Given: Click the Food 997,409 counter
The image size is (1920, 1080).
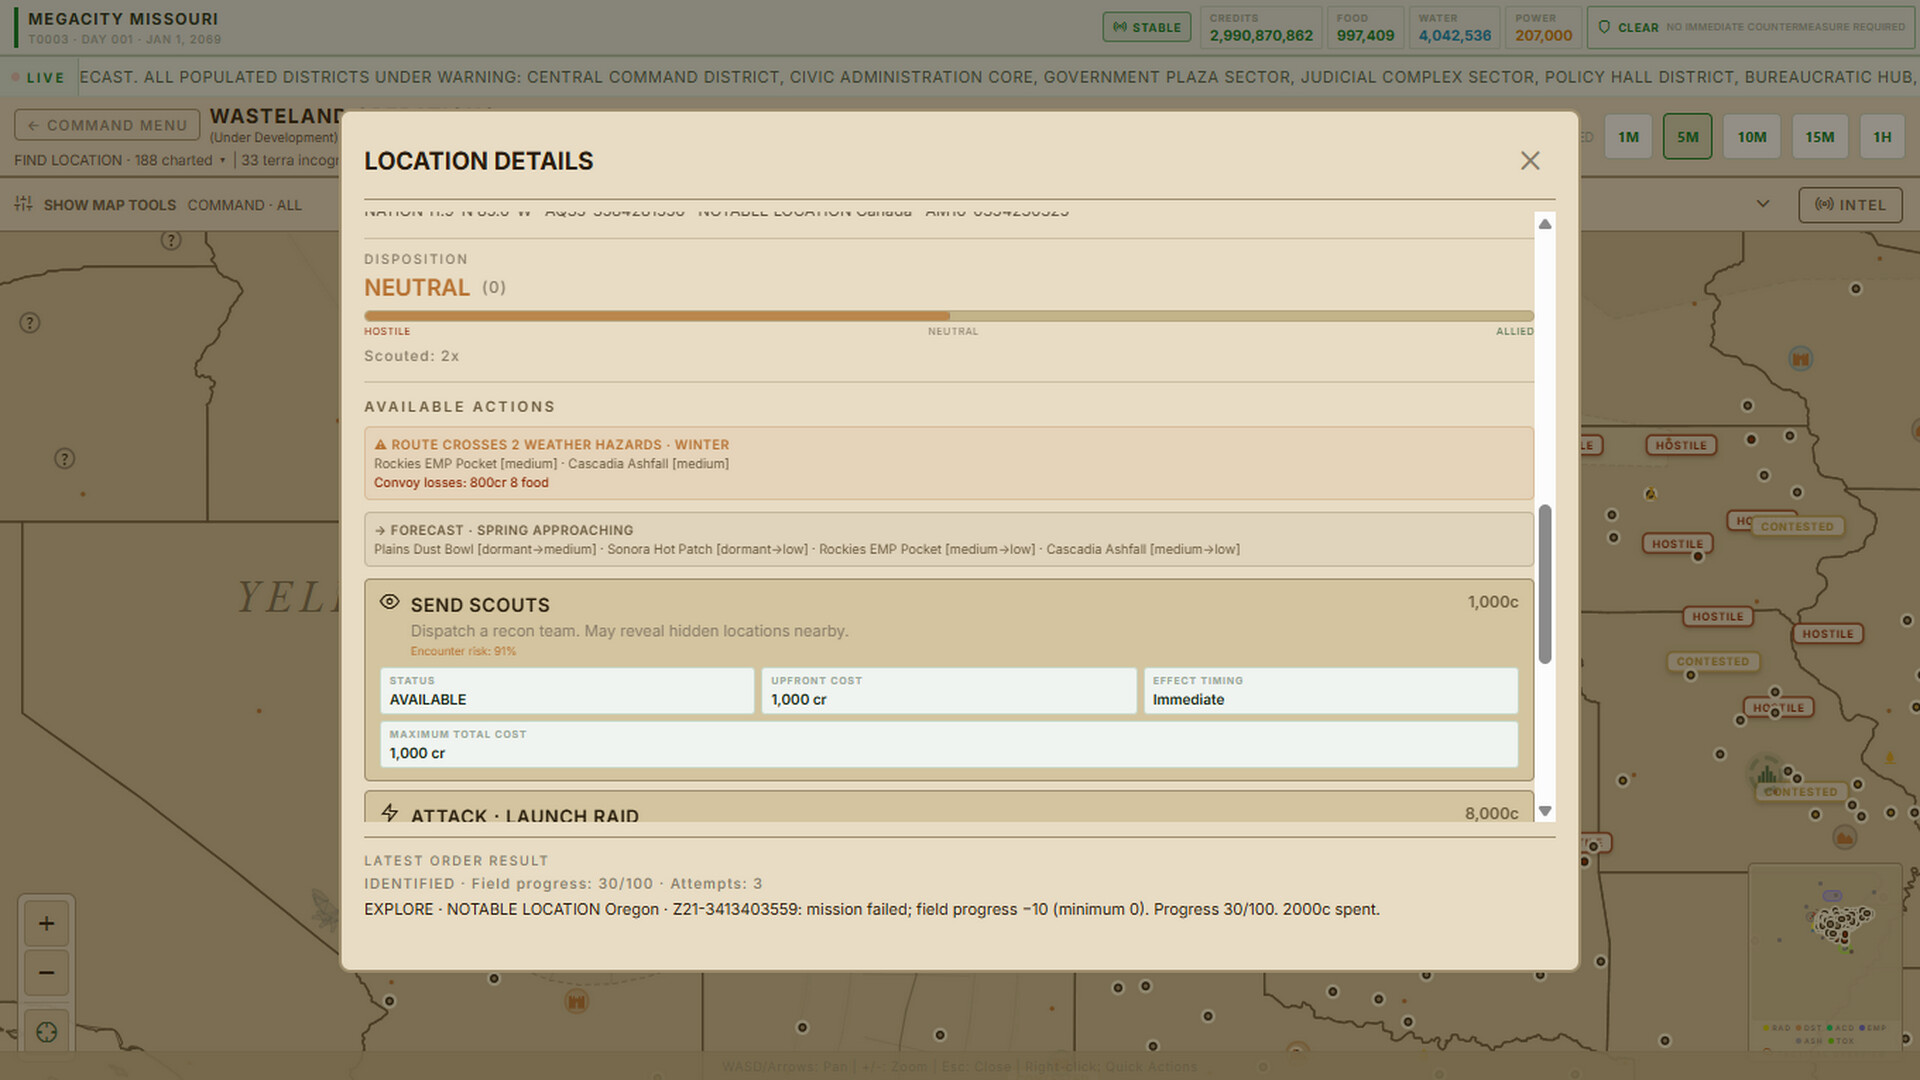Looking at the screenshot, I should click(1365, 27).
